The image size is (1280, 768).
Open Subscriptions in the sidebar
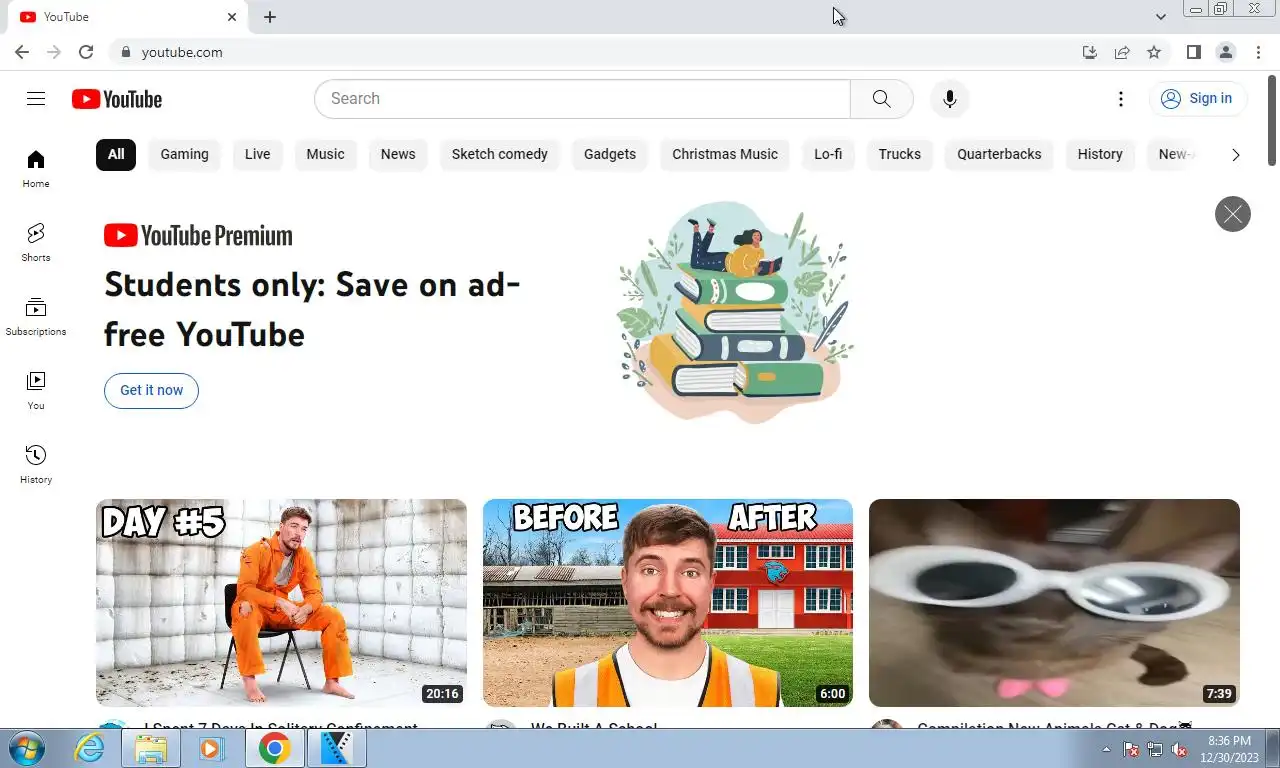36,316
